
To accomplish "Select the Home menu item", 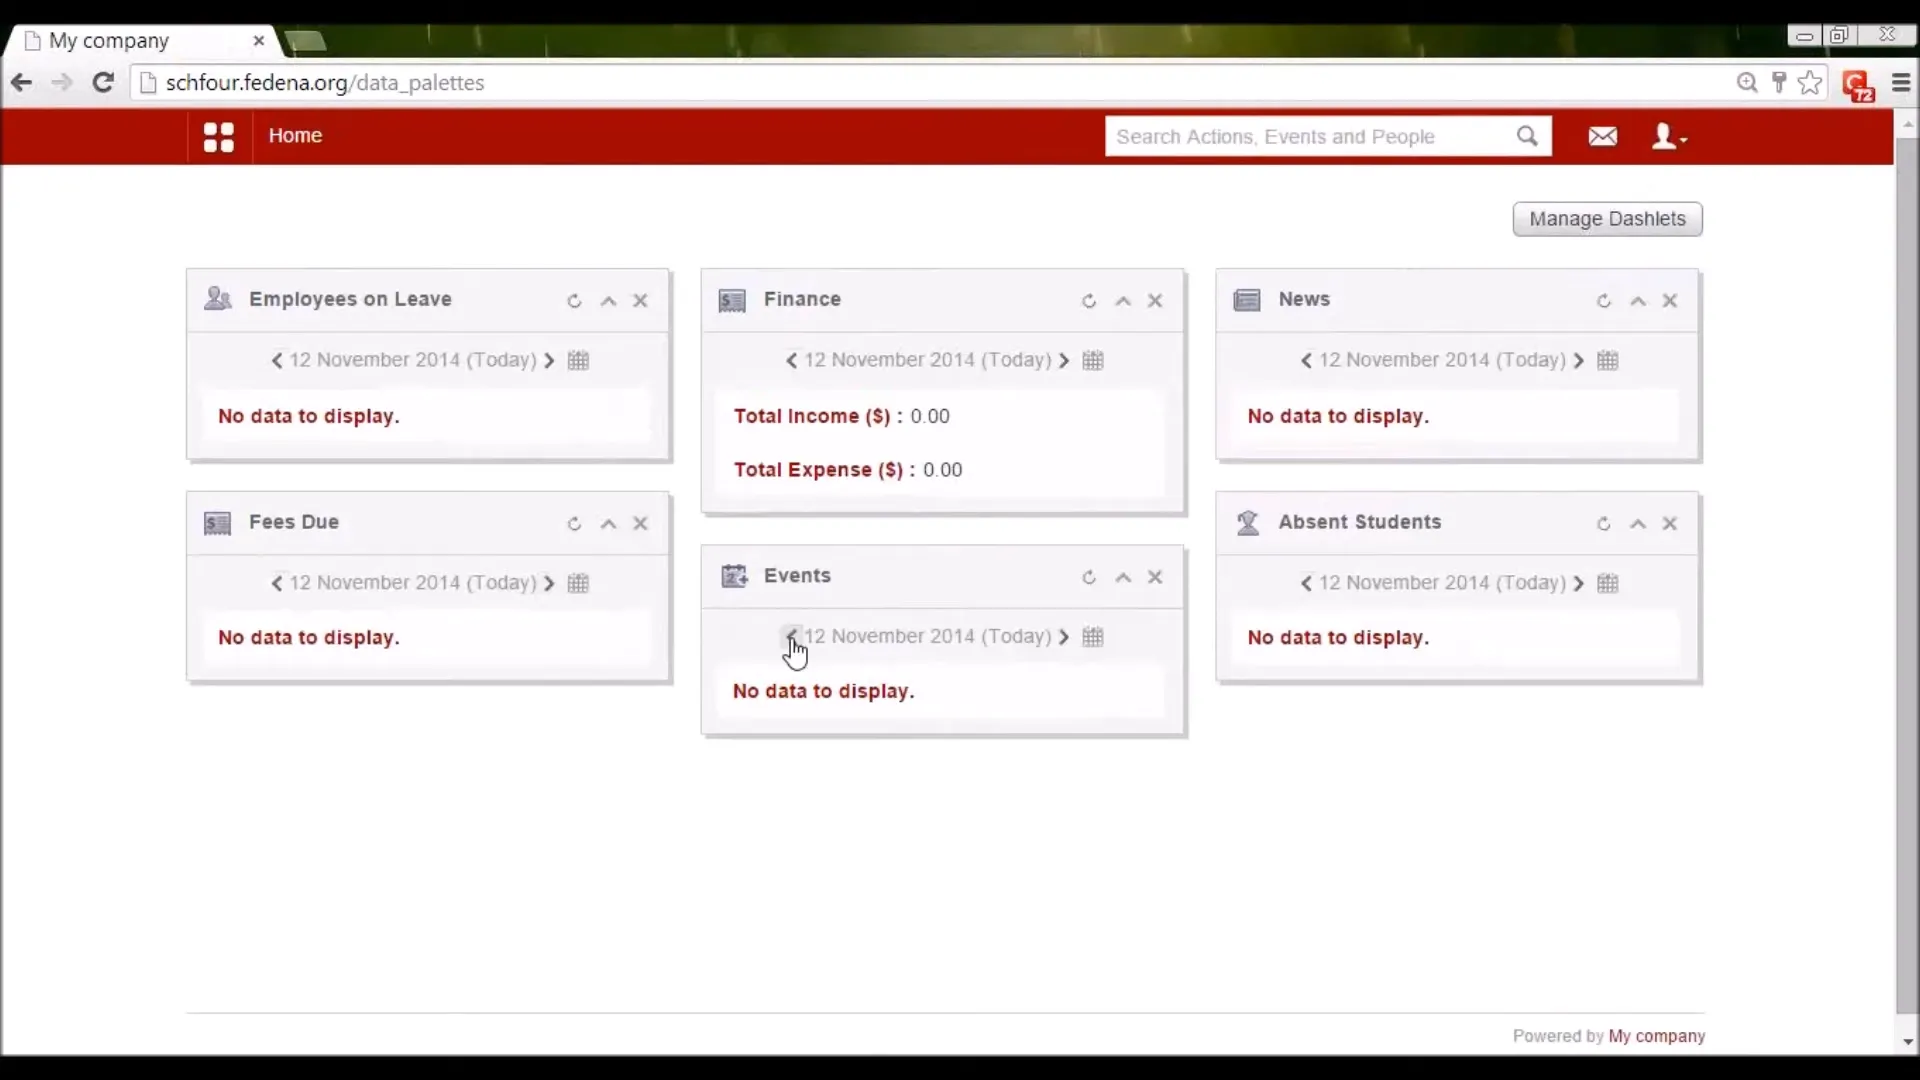I will click(296, 136).
